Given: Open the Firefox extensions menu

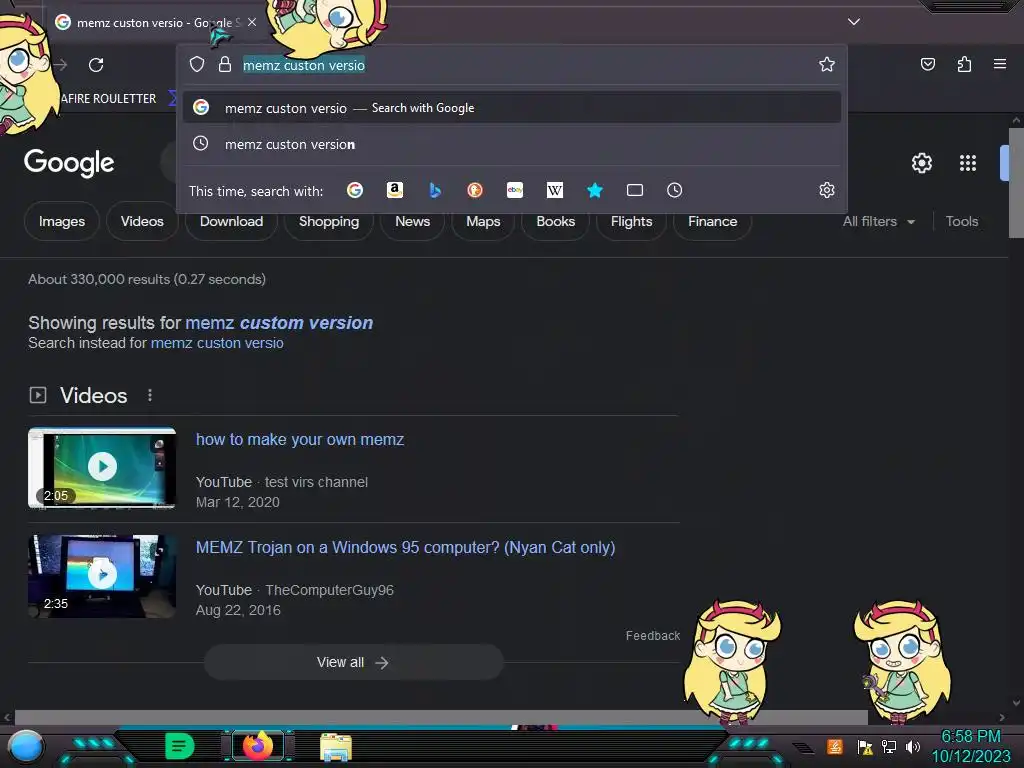Looking at the screenshot, I should [x=964, y=64].
